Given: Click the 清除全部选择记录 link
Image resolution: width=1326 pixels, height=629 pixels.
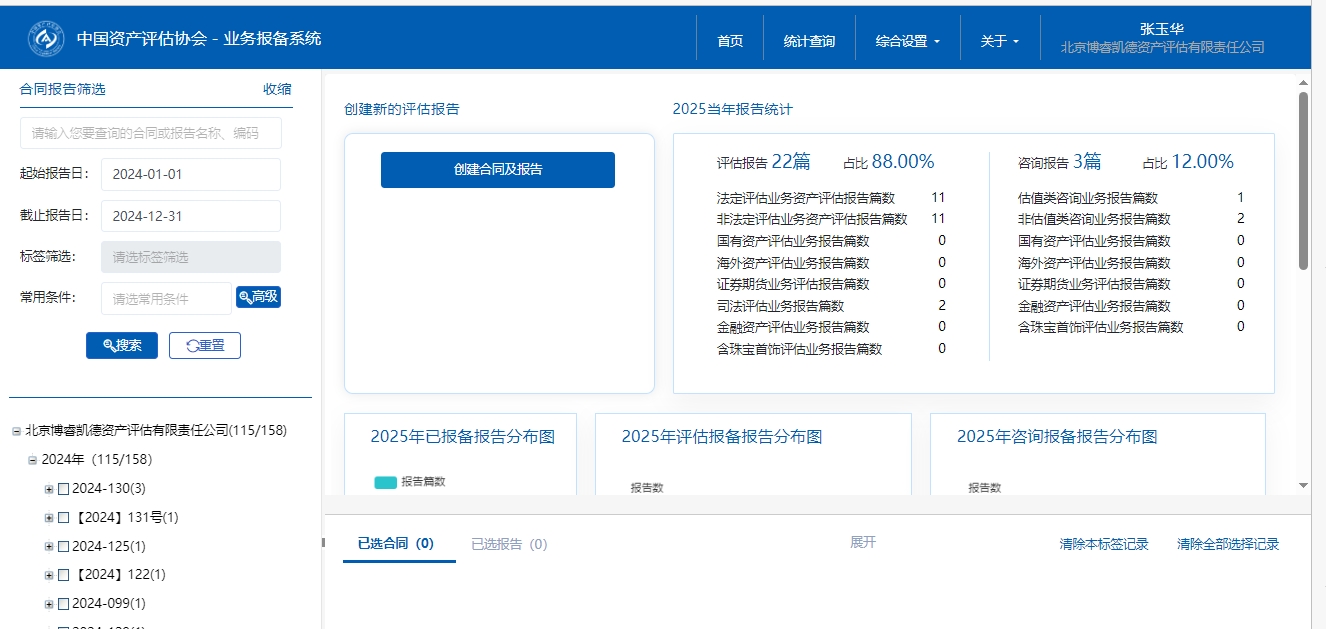Looking at the screenshot, I should pos(1227,544).
